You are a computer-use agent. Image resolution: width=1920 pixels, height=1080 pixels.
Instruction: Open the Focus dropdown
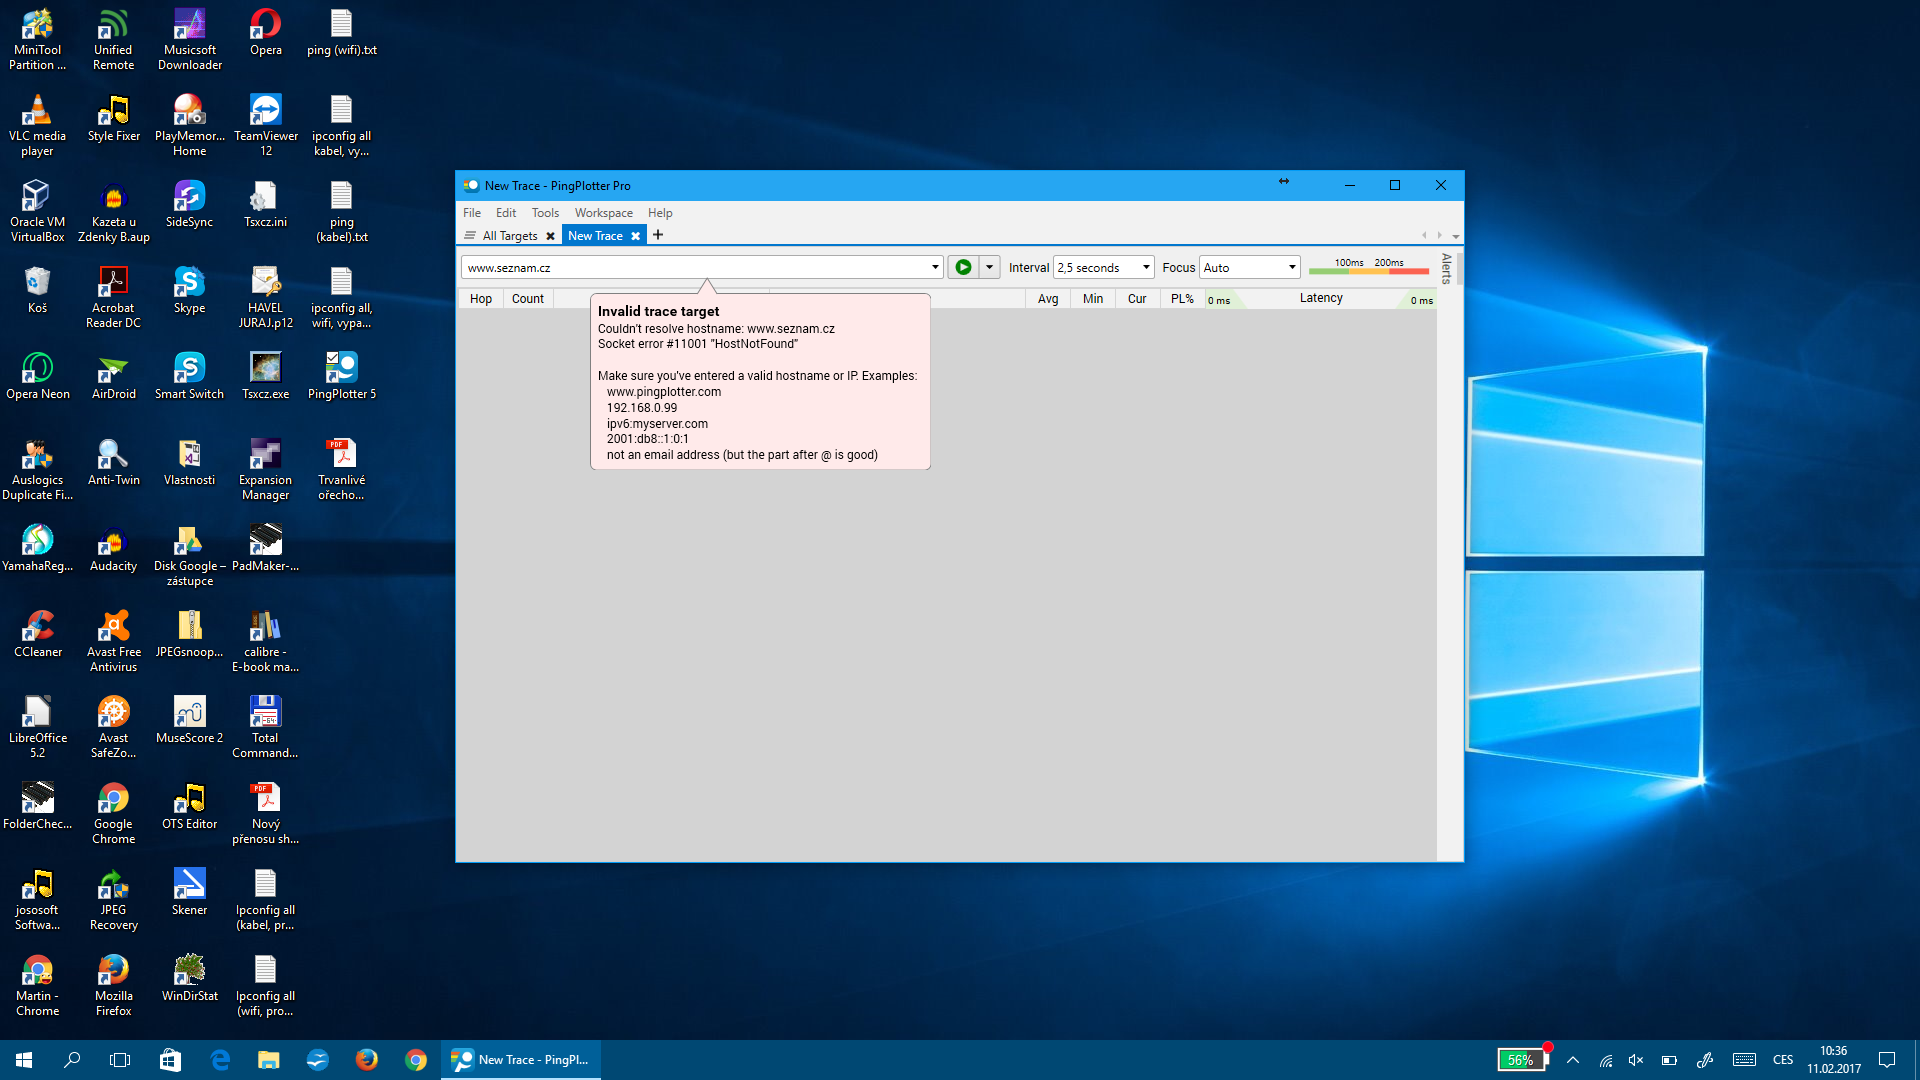[x=1292, y=267]
